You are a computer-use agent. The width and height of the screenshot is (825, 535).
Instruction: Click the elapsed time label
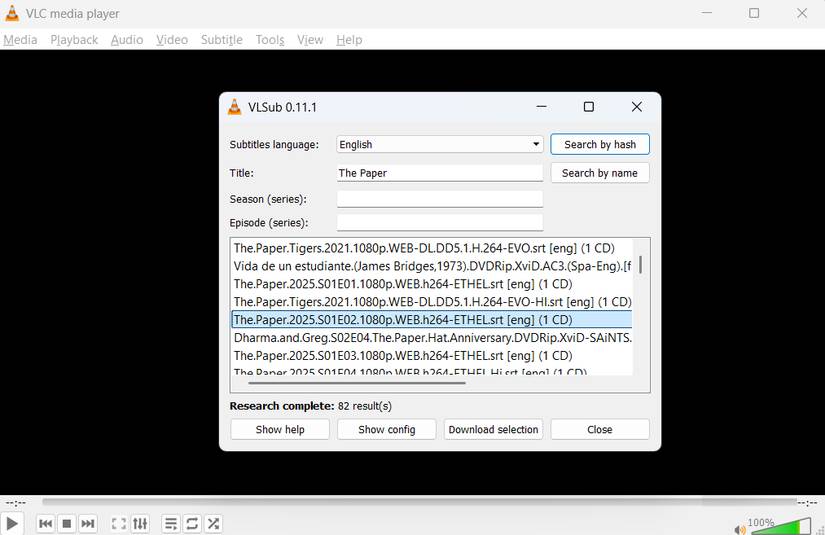point(16,503)
